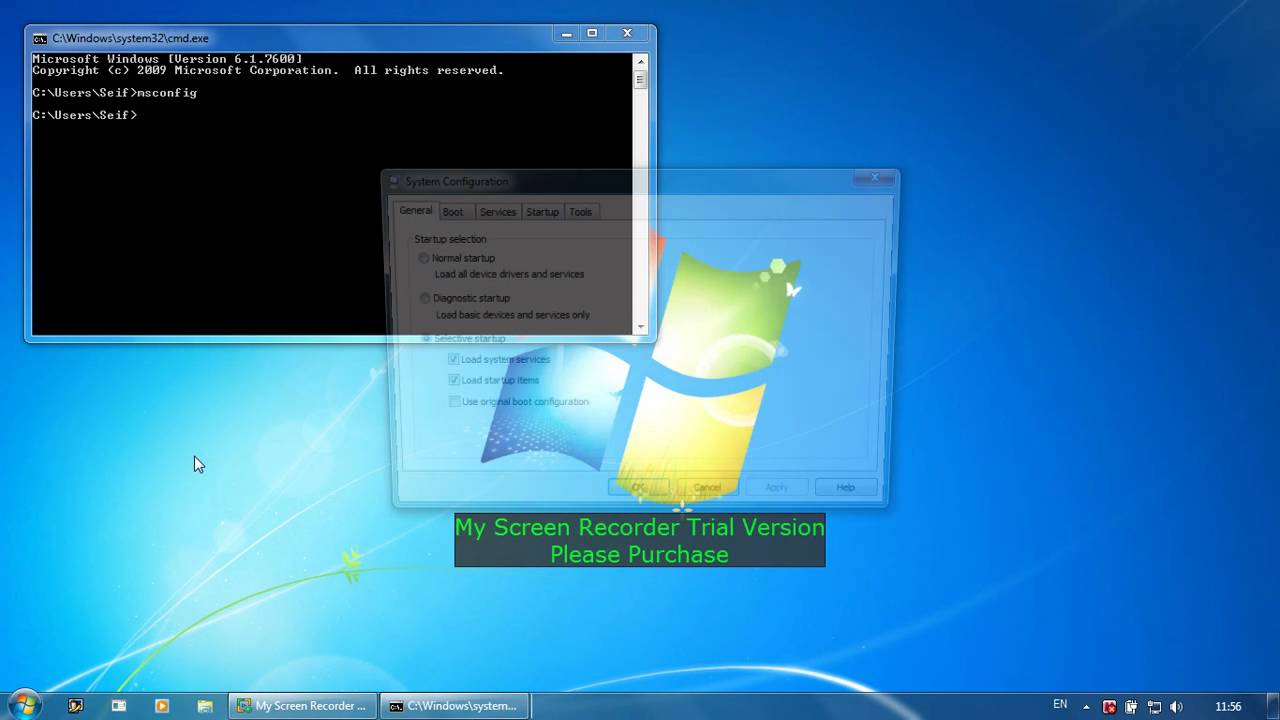
Task: Click OK in System Configuration
Action: pyautogui.click(x=639, y=487)
